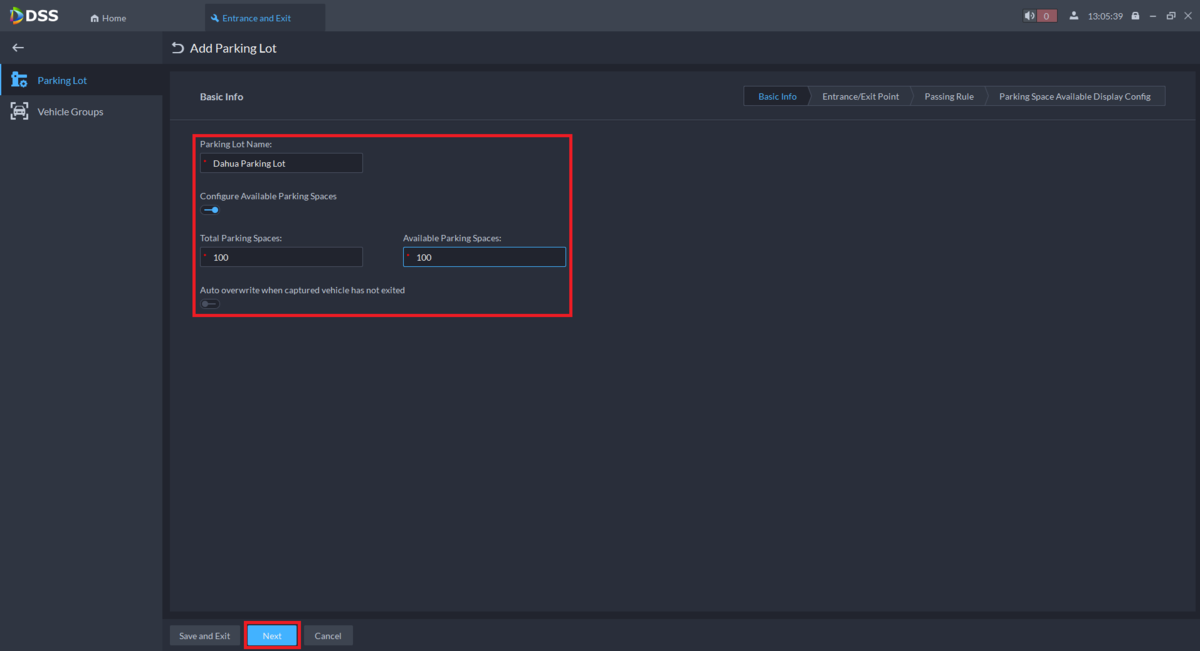Click the back arrow in the sidebar
The height and width of the screenshot is (651, 1200).
point(18,48)
